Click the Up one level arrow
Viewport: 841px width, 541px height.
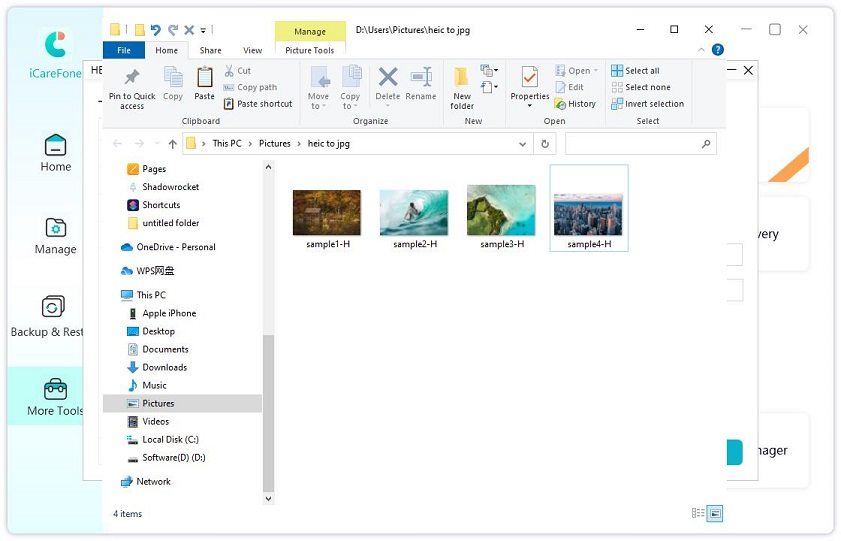point(172,144)
